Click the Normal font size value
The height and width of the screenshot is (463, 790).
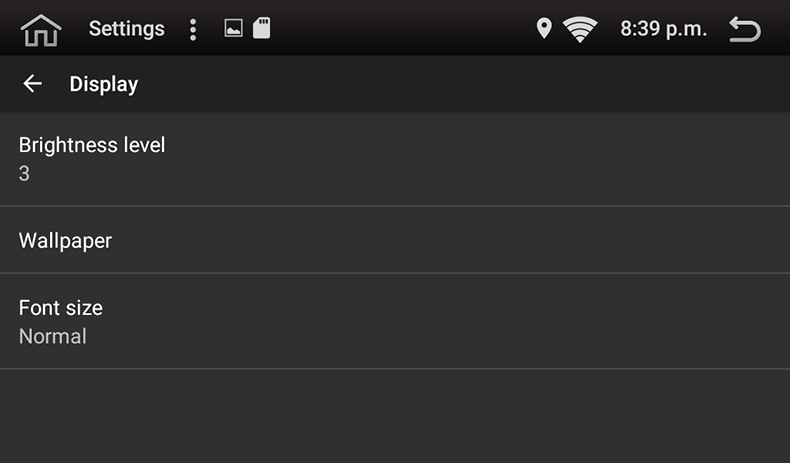coord(53,337)
